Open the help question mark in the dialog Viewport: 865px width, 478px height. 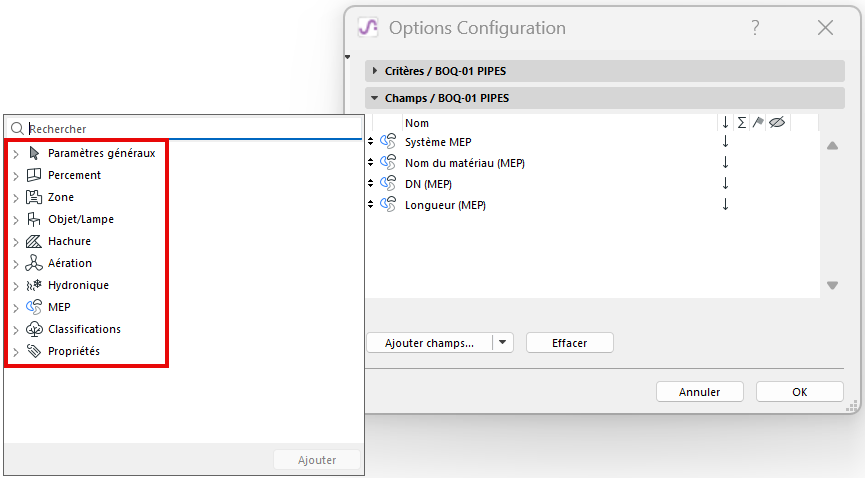point(755,28)
